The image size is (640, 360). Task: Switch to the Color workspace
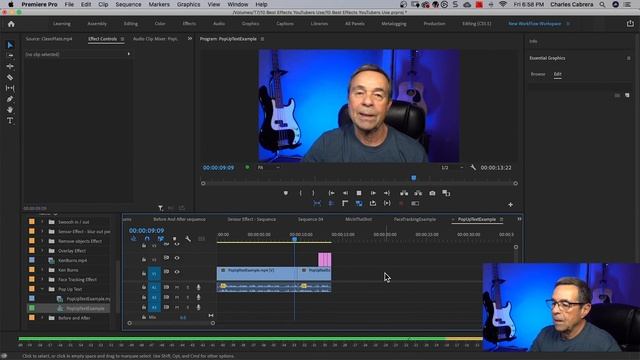160,24
